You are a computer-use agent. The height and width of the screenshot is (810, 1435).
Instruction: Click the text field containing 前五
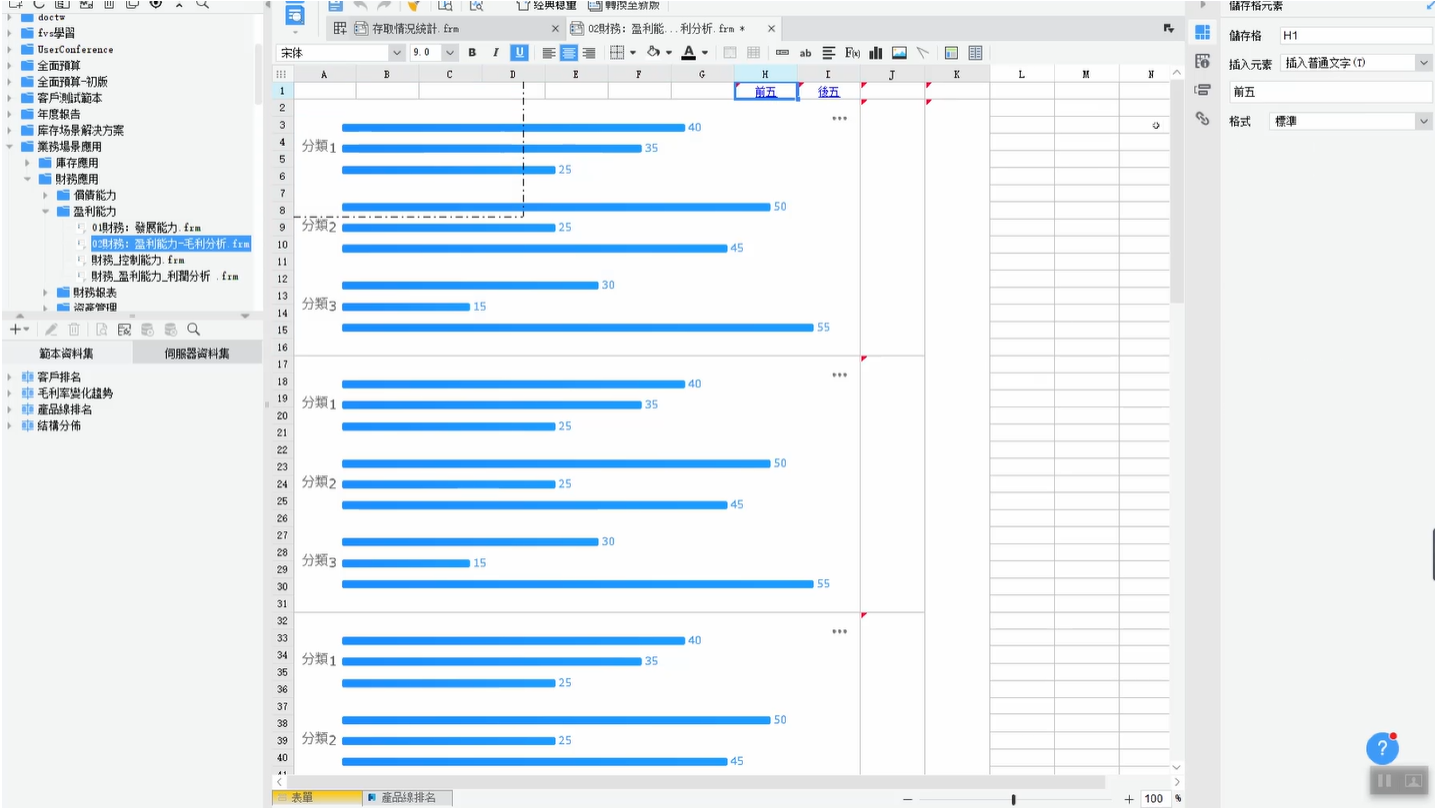pyautogui.click(x=1331, y=92)
